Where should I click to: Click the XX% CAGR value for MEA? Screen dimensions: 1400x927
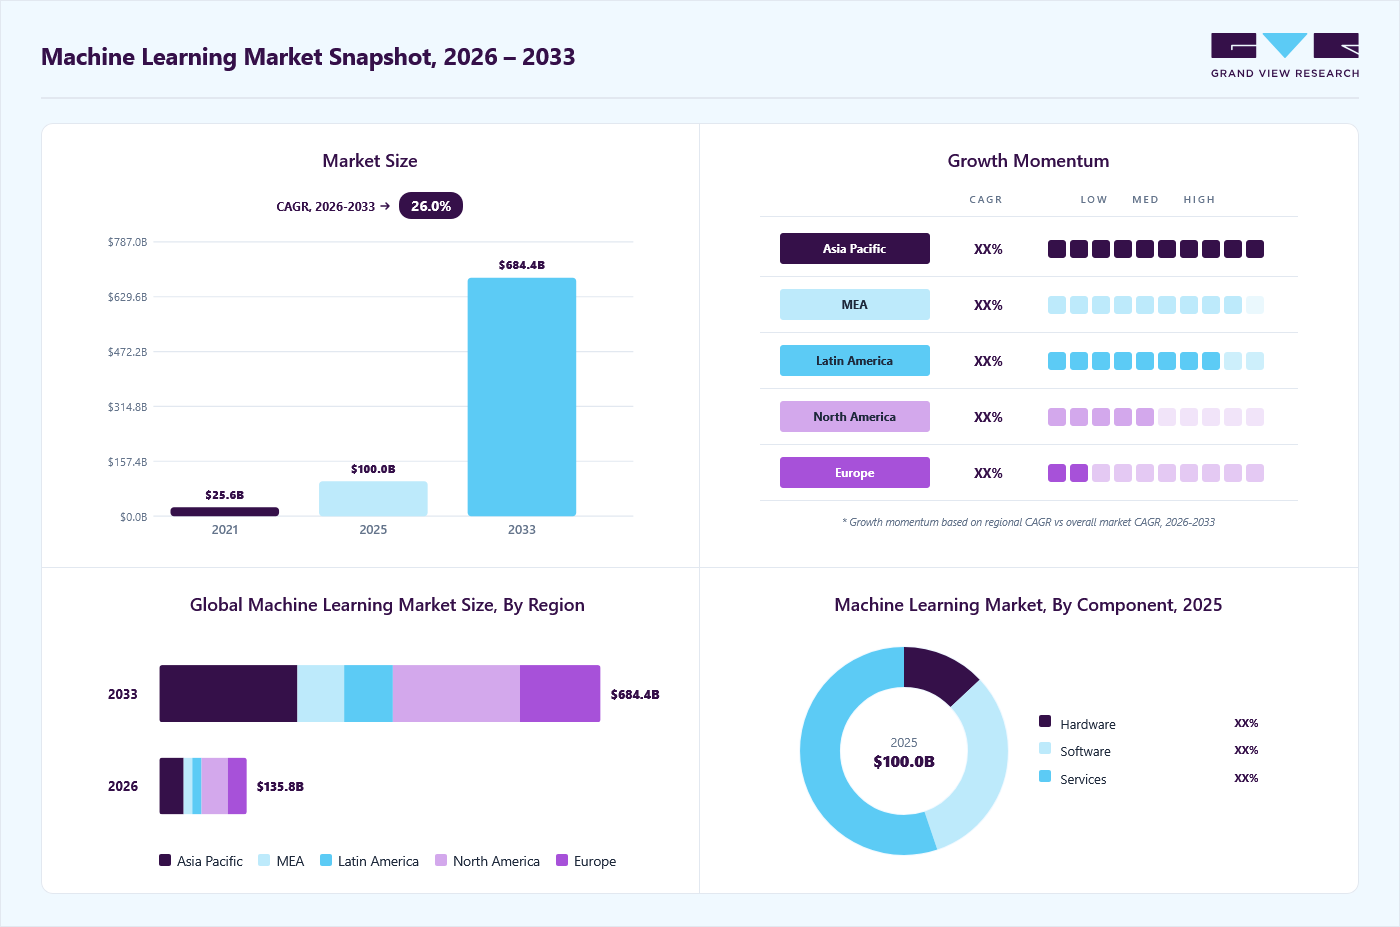click(x=988, y=305)
